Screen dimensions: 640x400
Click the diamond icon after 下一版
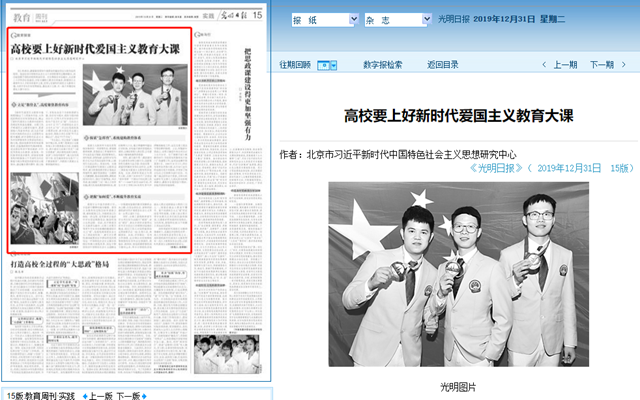[143, 395]
